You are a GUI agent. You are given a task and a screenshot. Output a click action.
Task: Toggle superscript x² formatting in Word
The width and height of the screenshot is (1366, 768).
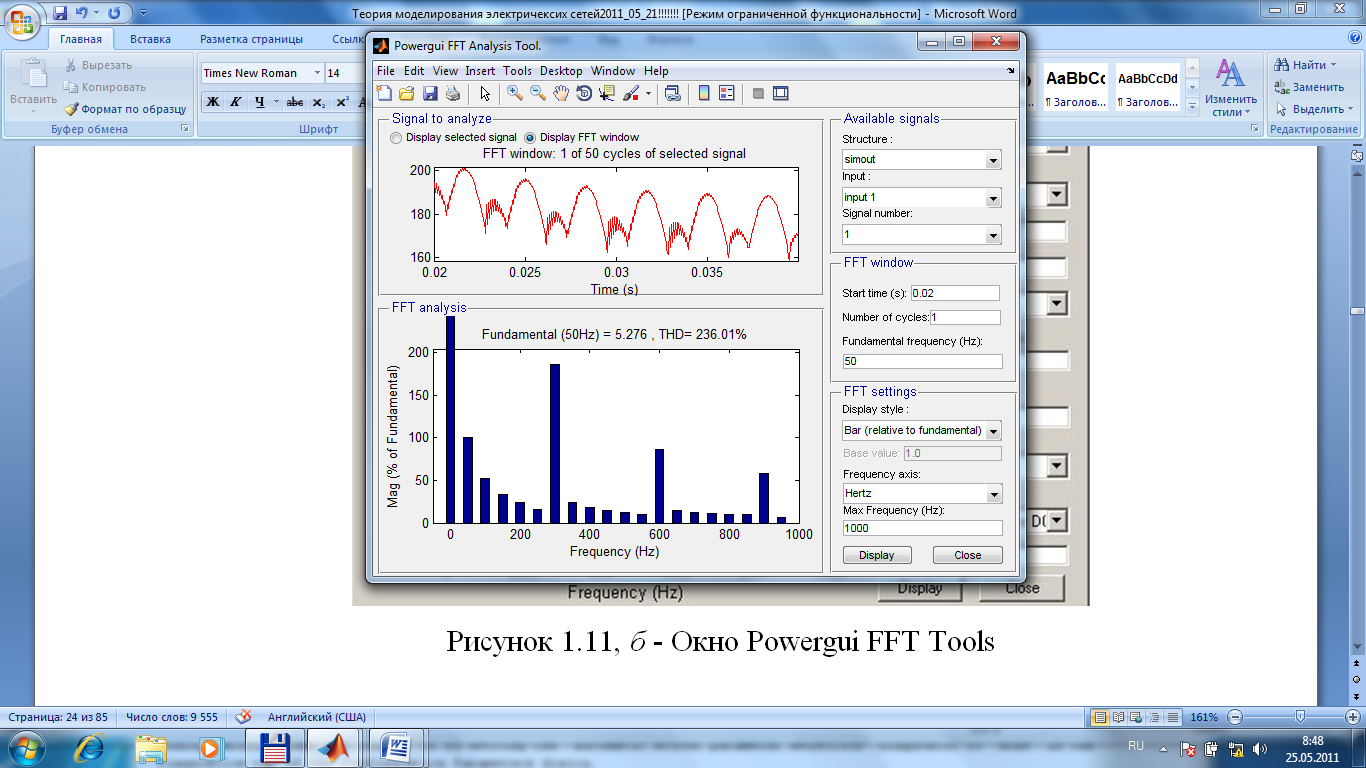(342, 102)
